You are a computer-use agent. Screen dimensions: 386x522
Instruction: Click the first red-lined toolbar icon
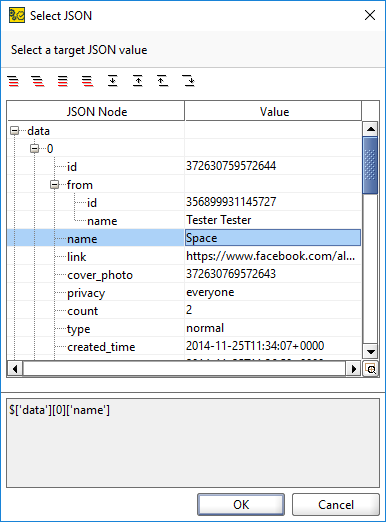coord(13,81)
